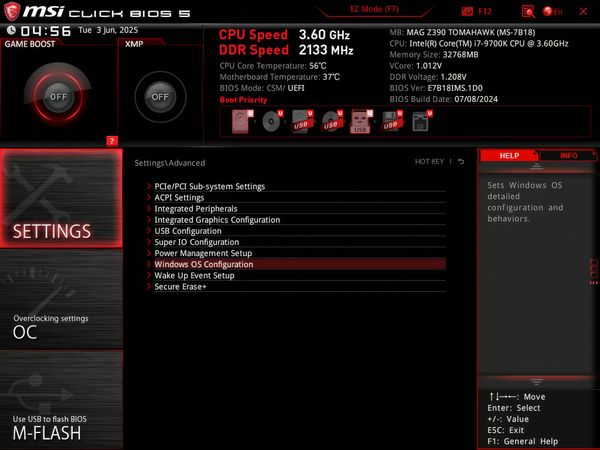This screenshot has width=600, height=450.
Task: Open M-FLASH to flash BIOS
Action: (x=60, y=427)
